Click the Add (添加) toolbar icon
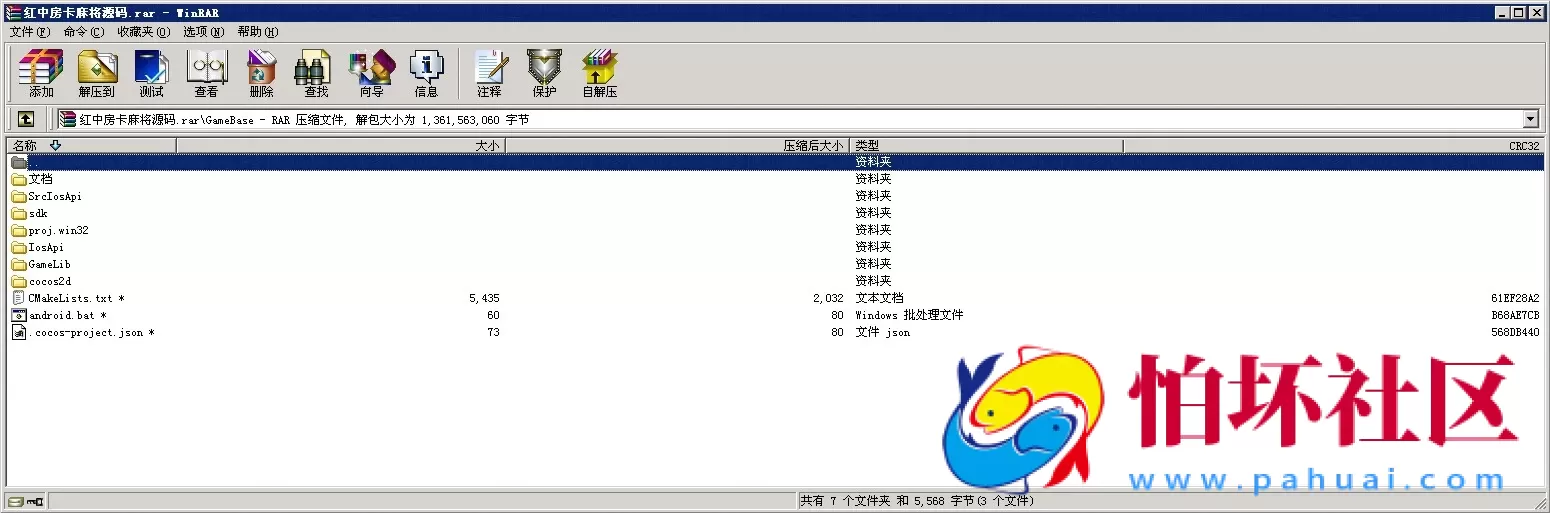1550x513 pixels. 41,74
